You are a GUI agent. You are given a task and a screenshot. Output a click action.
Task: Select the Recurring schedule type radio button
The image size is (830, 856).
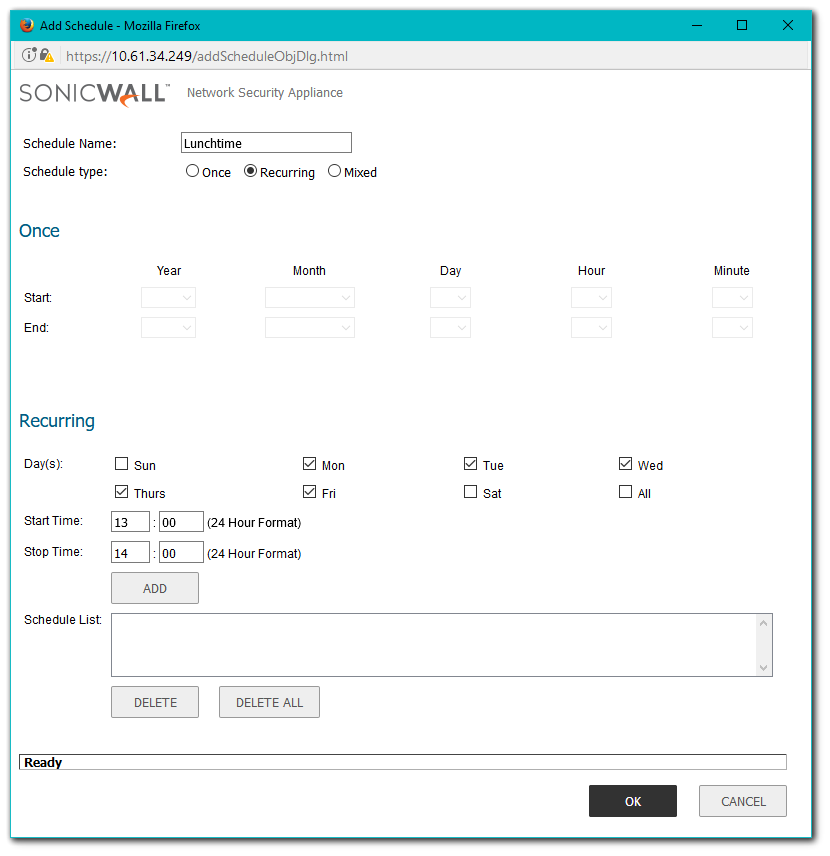[x=251, y=171]
